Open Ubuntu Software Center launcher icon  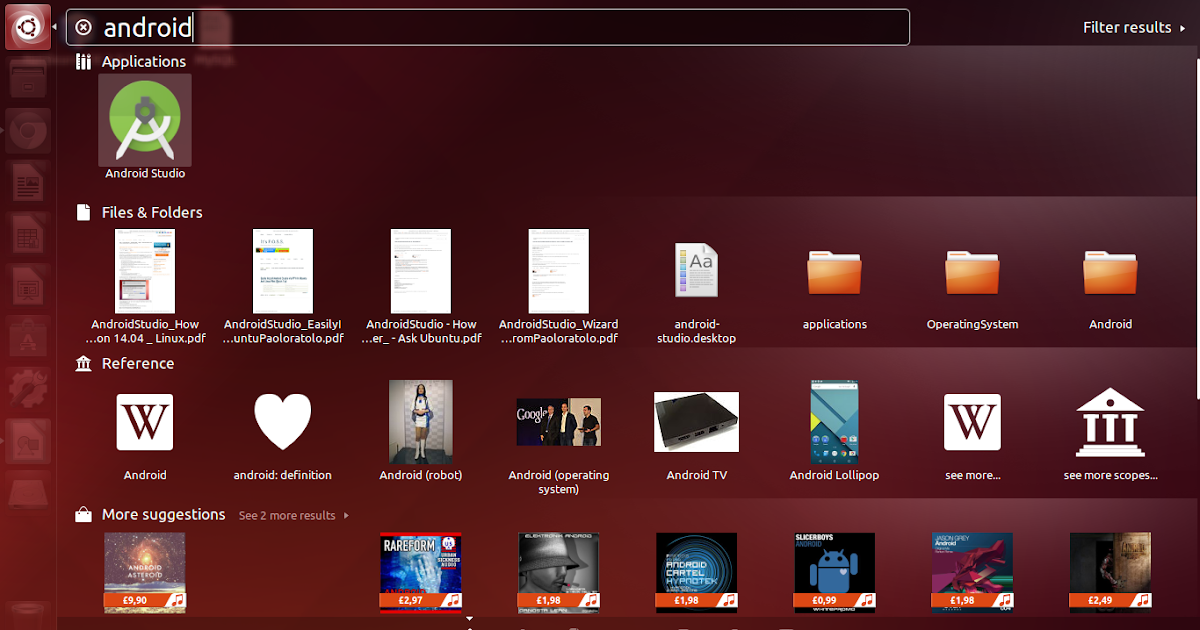27,338
